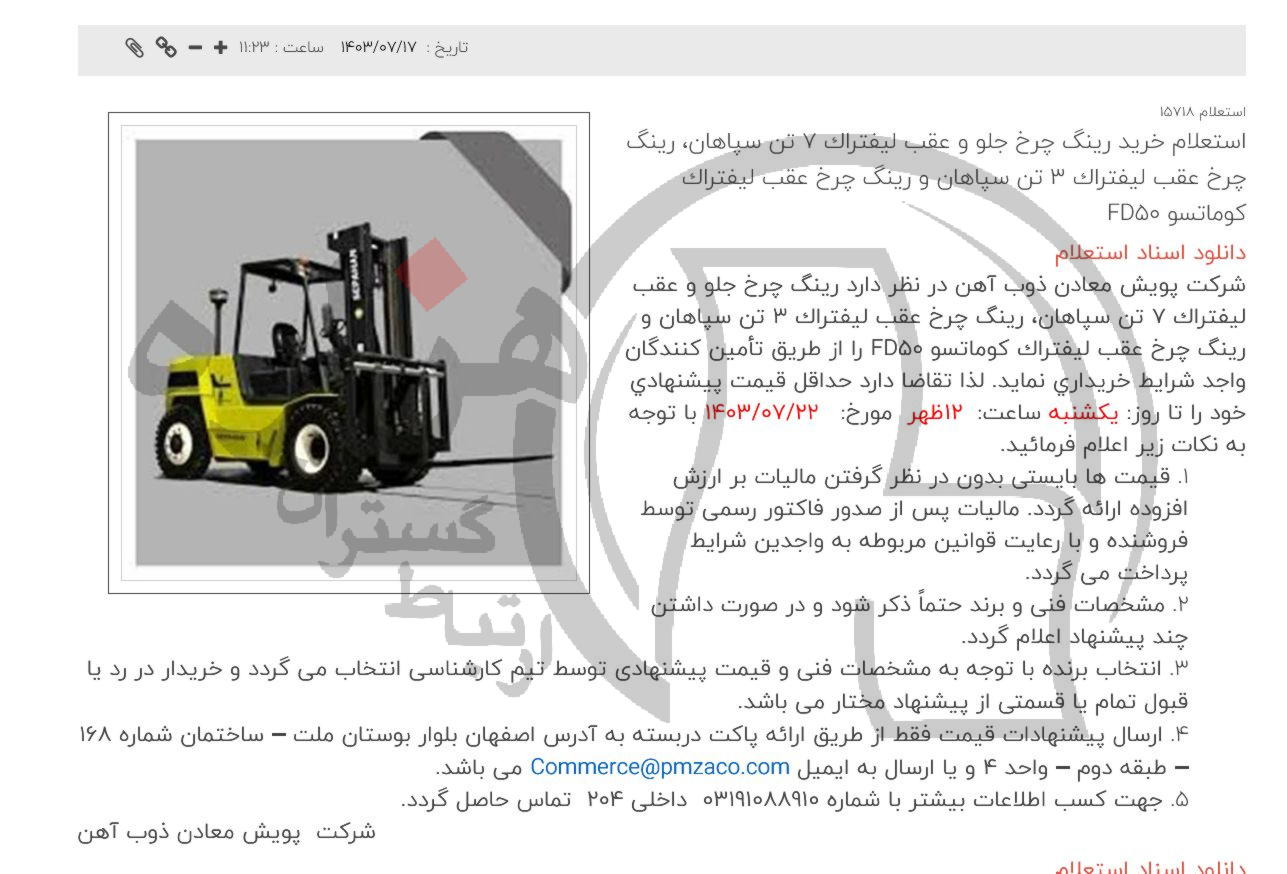
Task: Click the bottom دانلود اسناد استعلام link
Action: (1149, 866)
